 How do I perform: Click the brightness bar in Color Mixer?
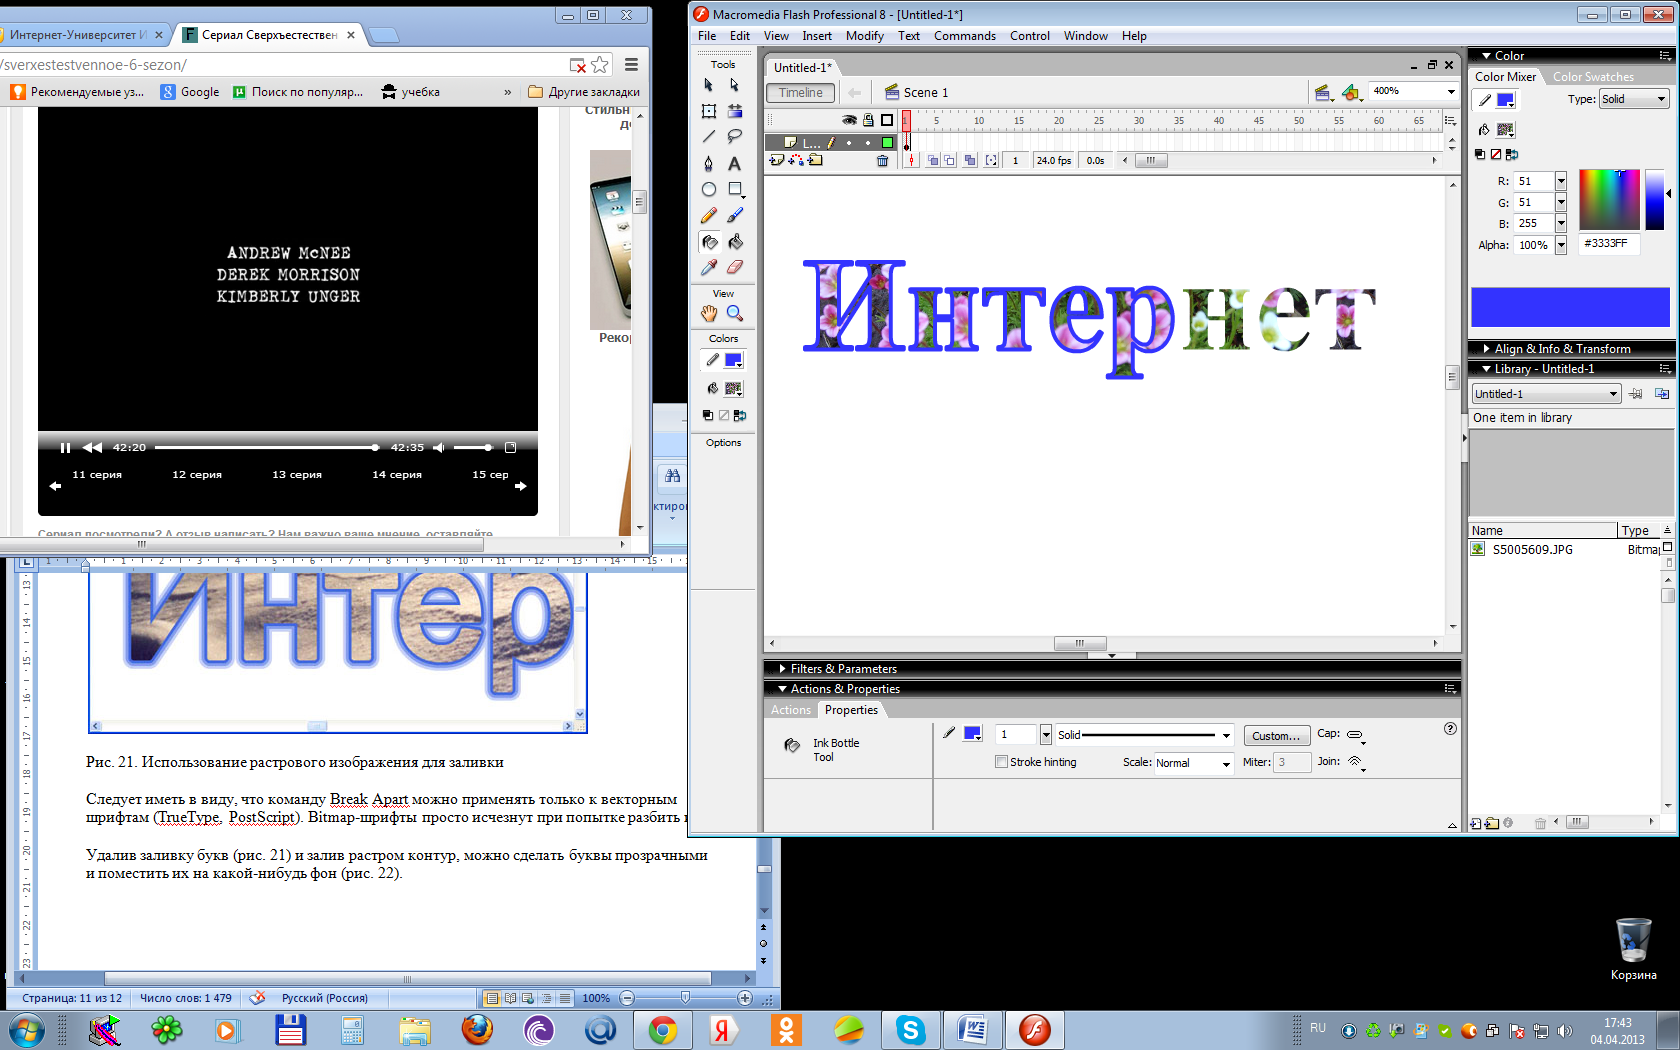click(1655, 200)
